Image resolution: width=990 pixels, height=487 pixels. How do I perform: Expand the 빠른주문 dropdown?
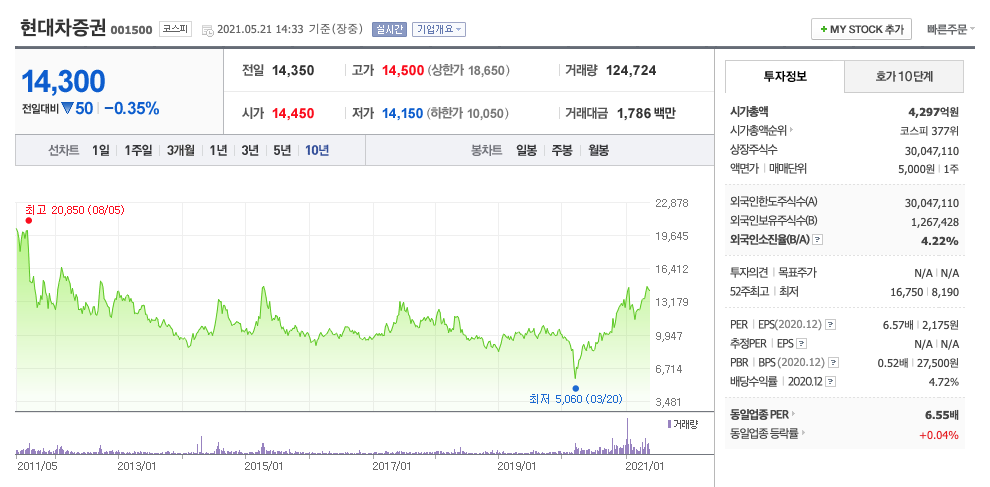tap(951, 29)
